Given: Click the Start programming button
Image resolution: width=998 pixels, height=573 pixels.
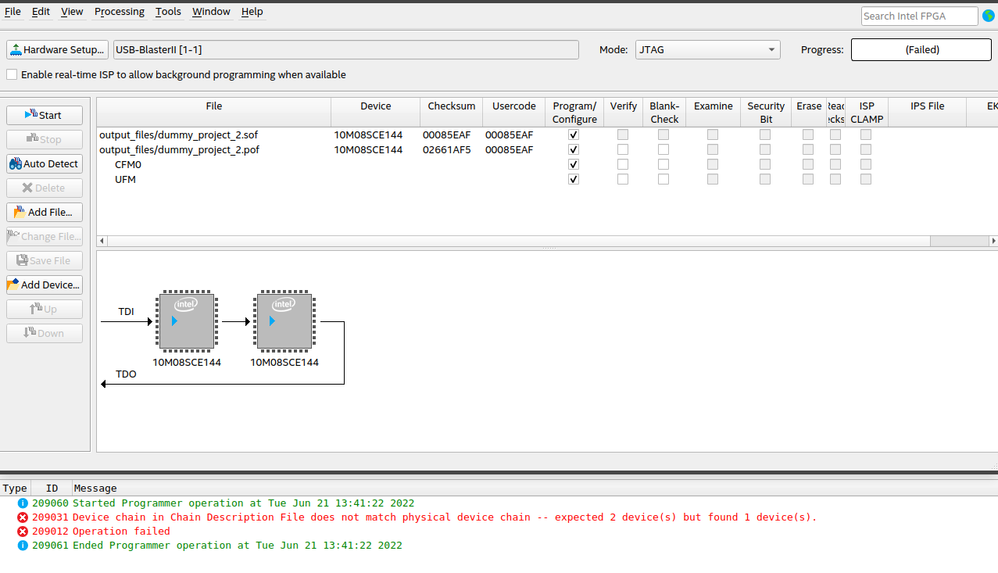Looking at the screenshot, I should tap(44, 115).
